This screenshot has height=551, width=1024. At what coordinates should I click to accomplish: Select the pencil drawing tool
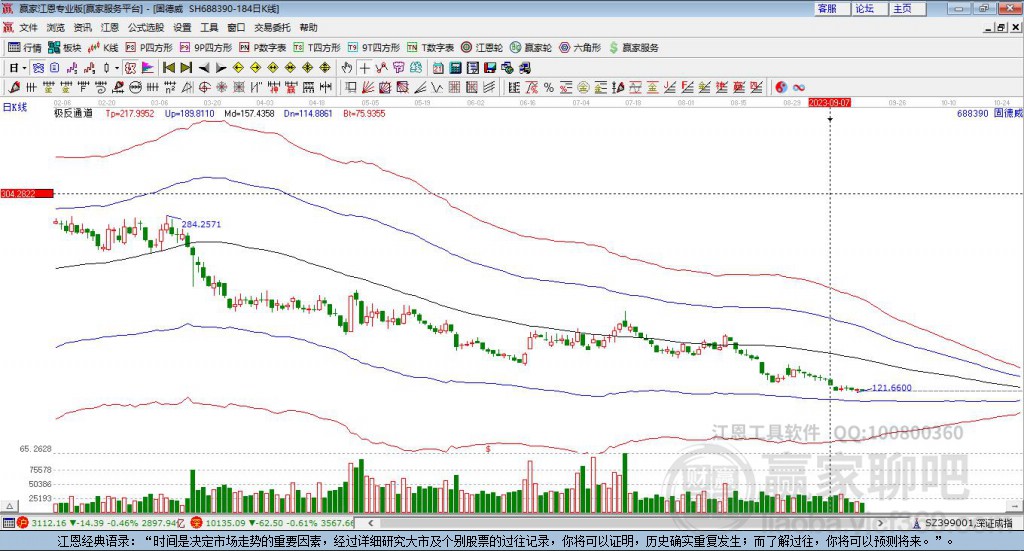pos(14,87)
